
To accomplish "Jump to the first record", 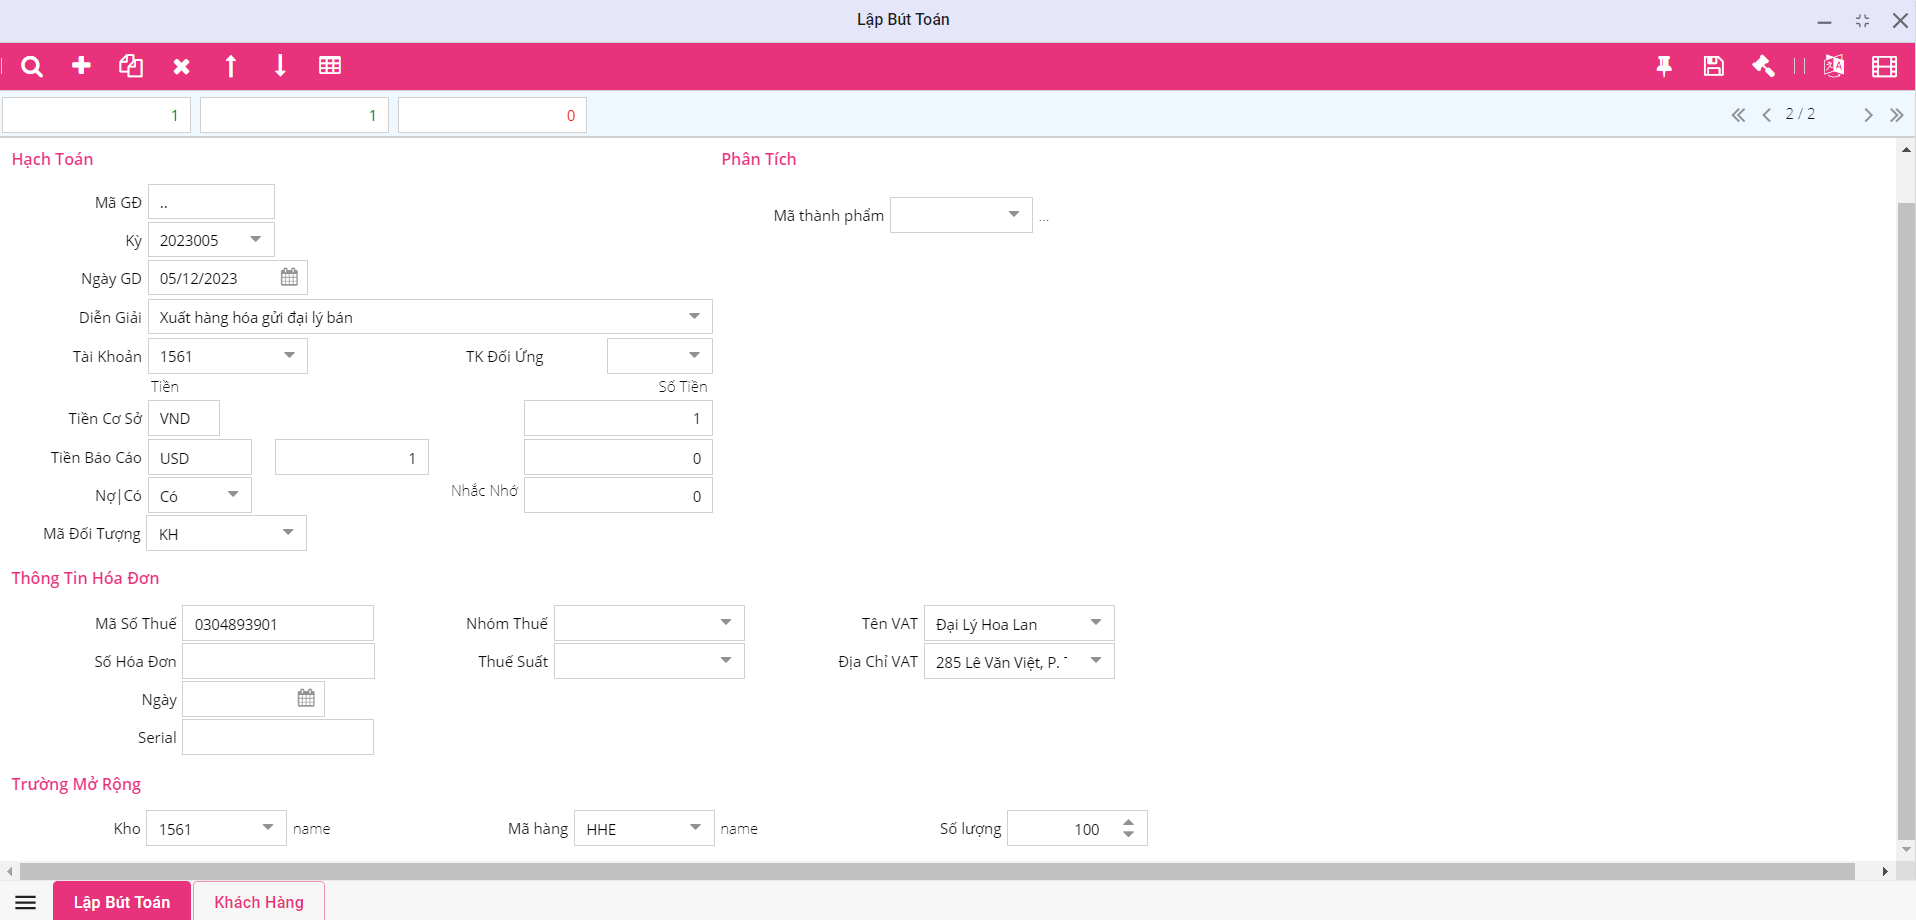I will [x=1738, y=115].
